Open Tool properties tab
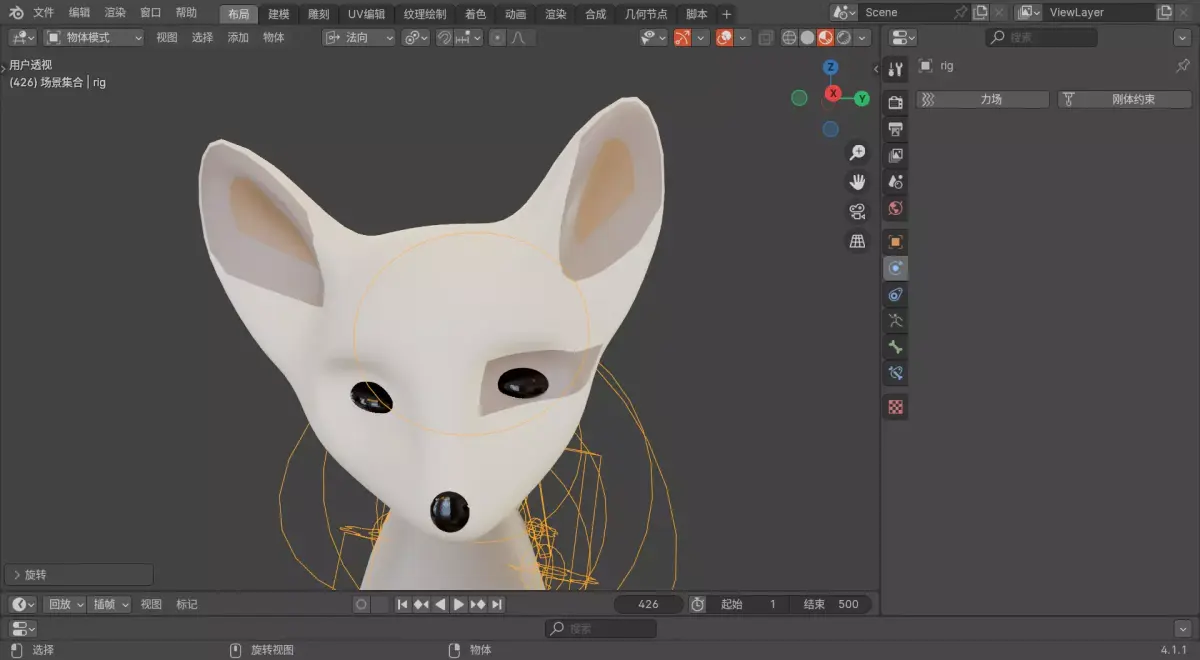This screenshot has height=660, width=1200. 895,69
